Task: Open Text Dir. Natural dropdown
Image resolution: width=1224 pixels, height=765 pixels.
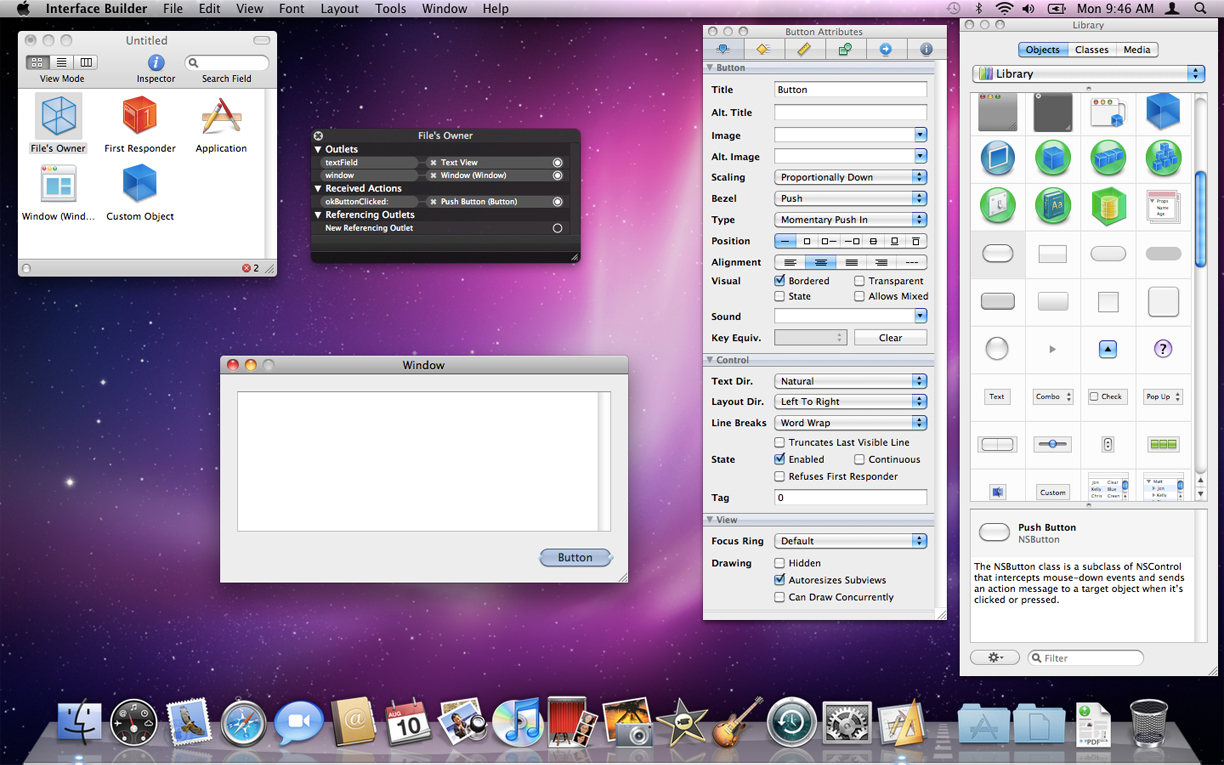Action: point(851,381)
